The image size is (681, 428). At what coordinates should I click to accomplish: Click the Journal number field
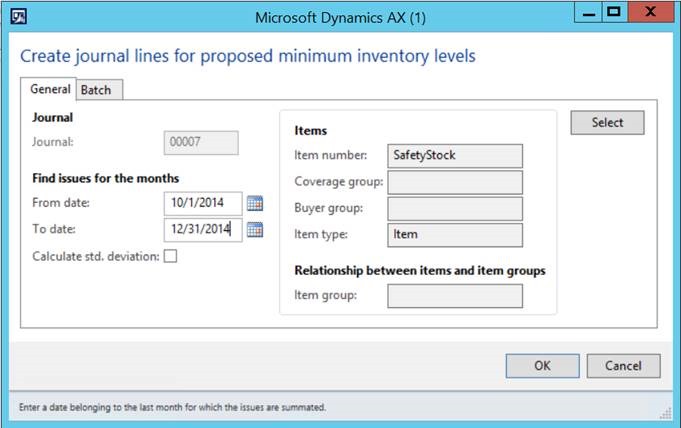click(x=200, y=143)
